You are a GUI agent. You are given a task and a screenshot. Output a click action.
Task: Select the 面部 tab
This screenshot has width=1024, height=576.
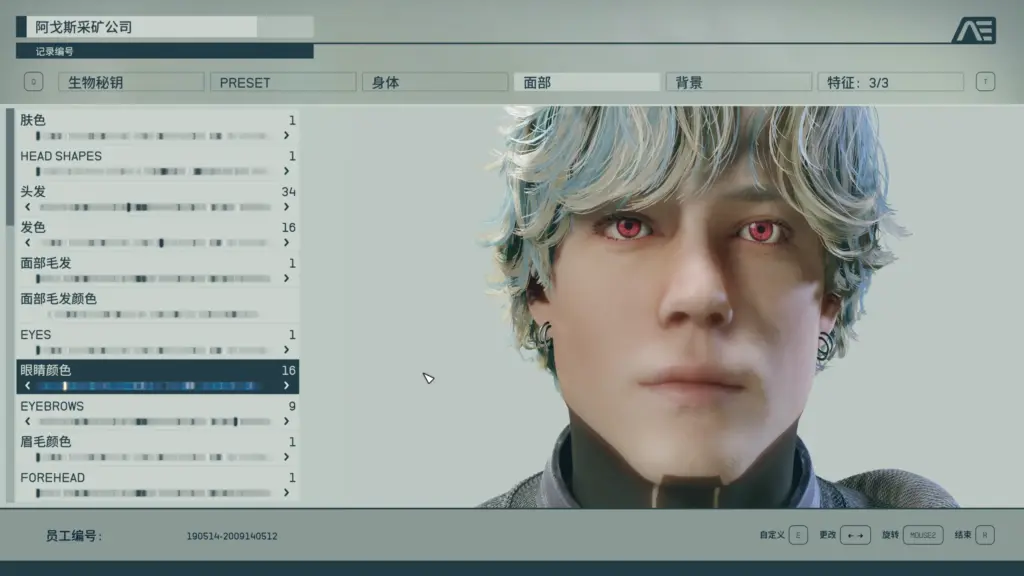point(586,82)
